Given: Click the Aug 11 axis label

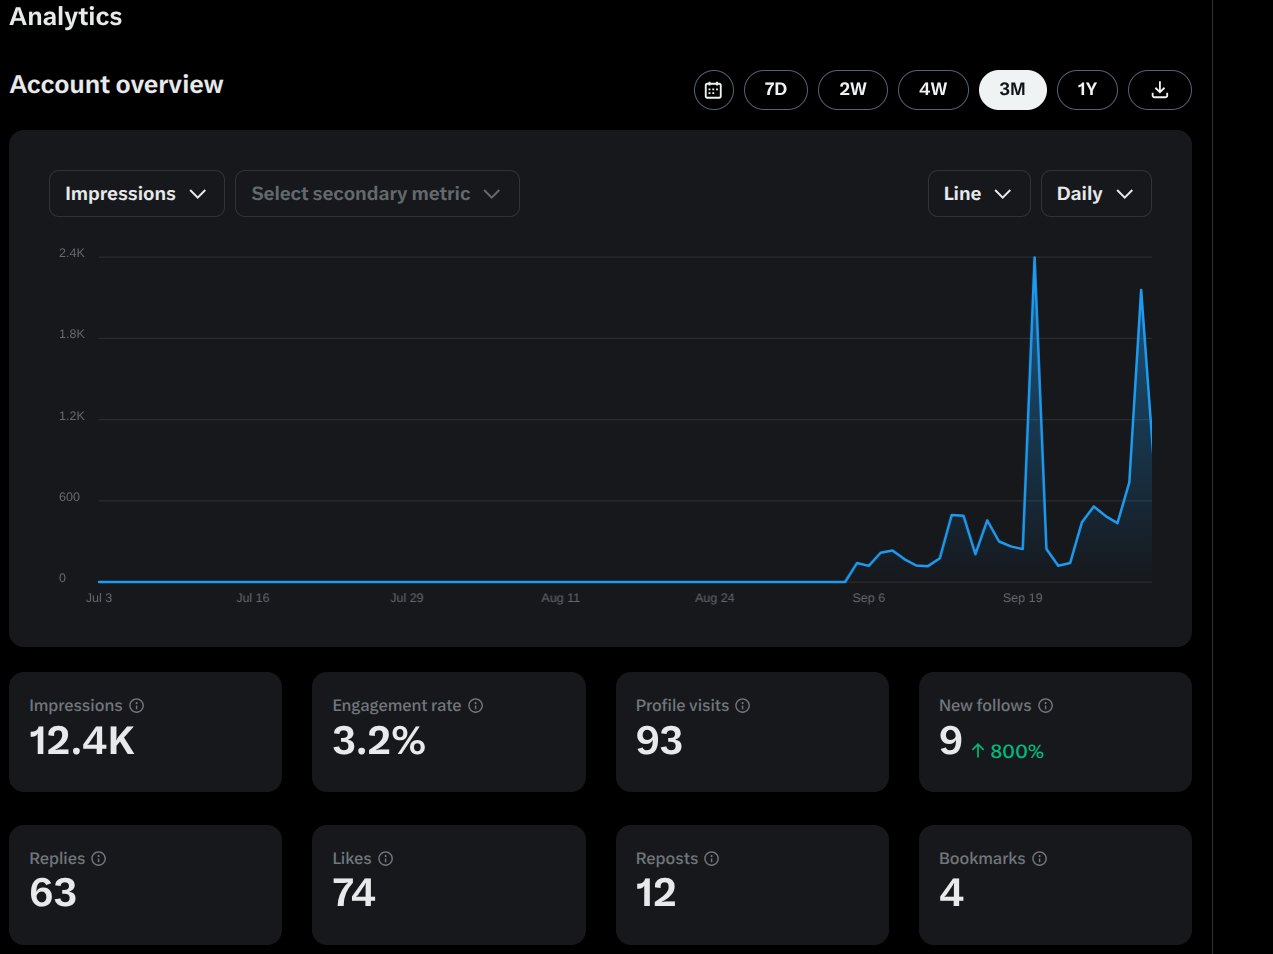Looking at the screenshot, I should click(x=560, y=598).
